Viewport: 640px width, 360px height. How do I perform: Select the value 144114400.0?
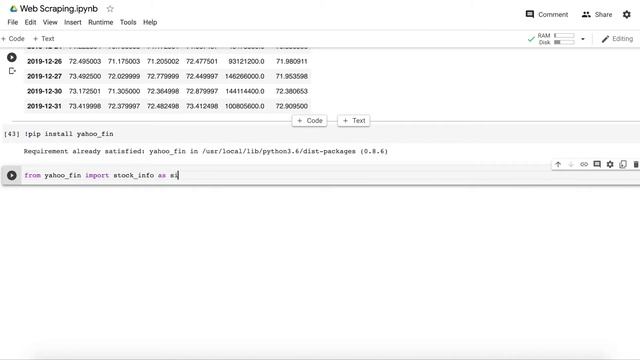click(x=244, y=91)
